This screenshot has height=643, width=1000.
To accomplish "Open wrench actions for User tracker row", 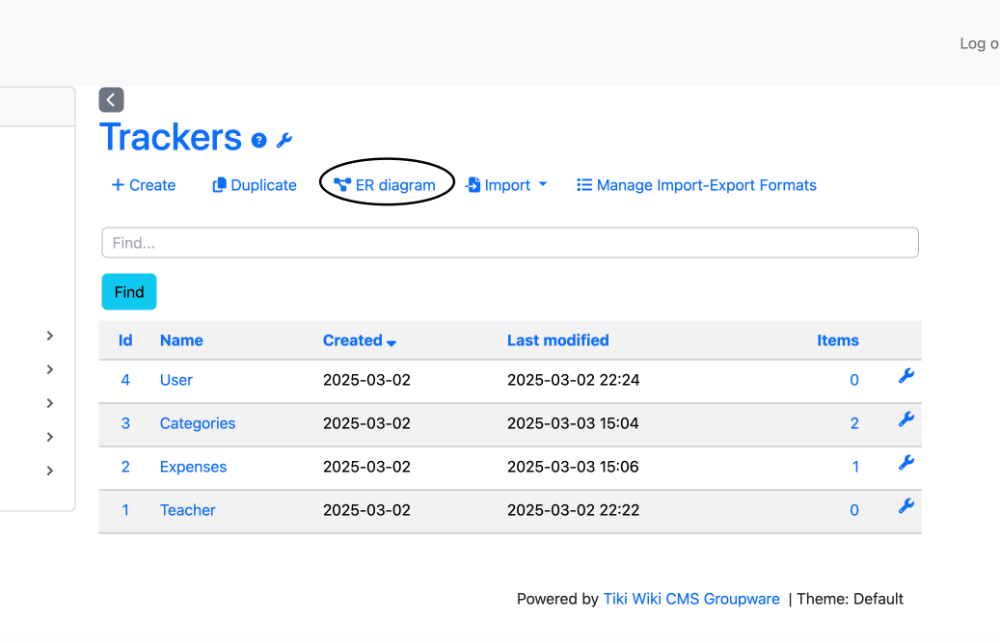I will pos(906,376).
